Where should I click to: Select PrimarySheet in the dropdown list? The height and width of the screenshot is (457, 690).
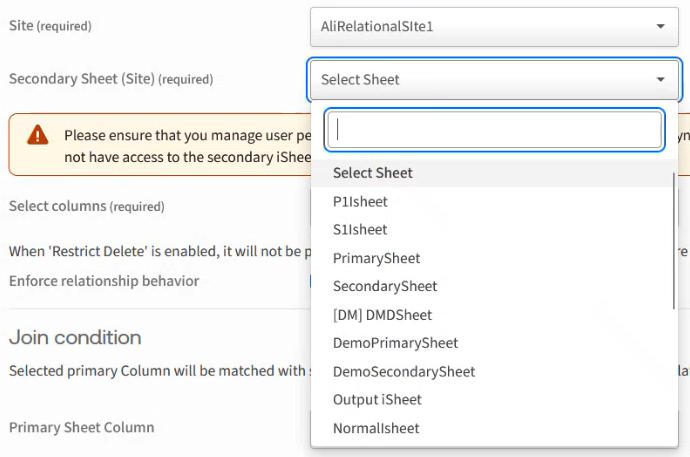(x=376, y=258)
